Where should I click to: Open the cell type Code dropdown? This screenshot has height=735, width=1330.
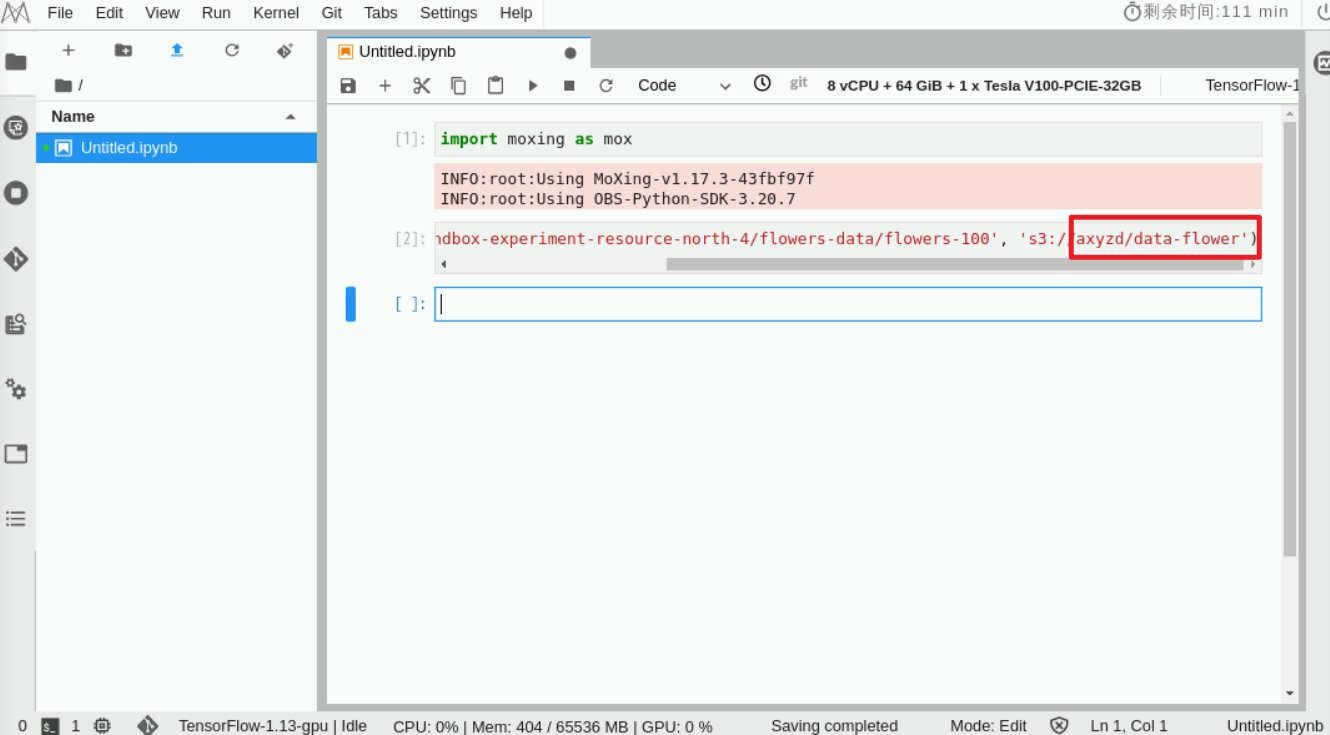(x=685, y=86)
